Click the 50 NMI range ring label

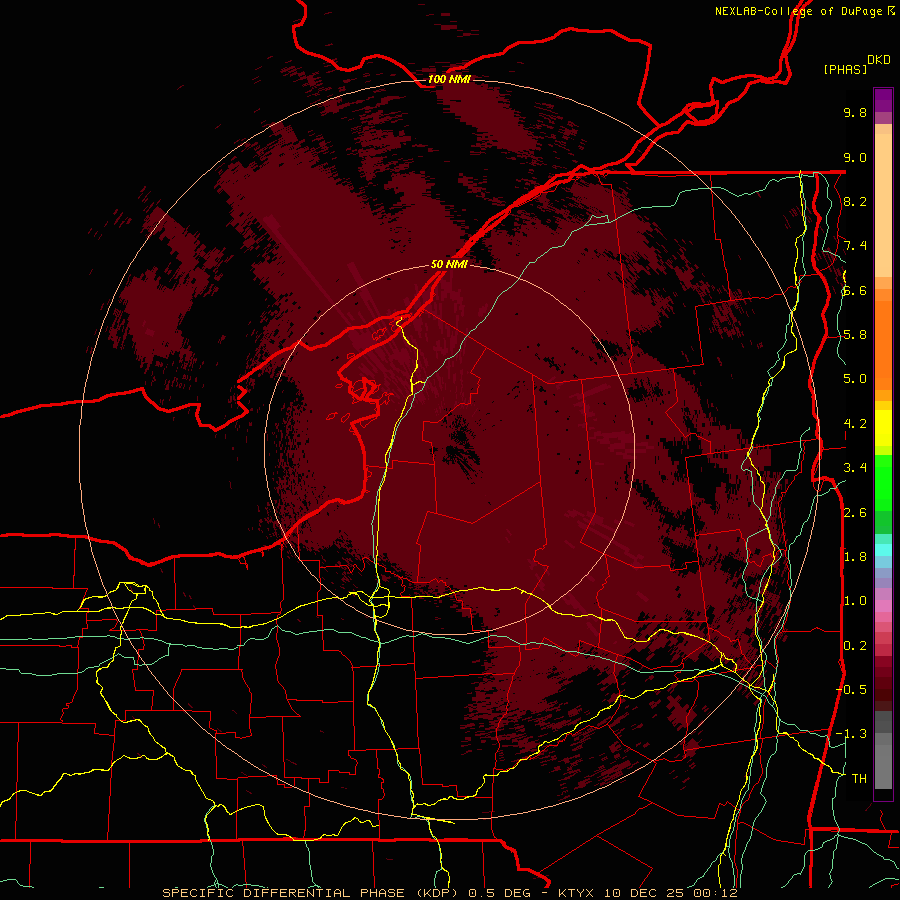[449, 264]
